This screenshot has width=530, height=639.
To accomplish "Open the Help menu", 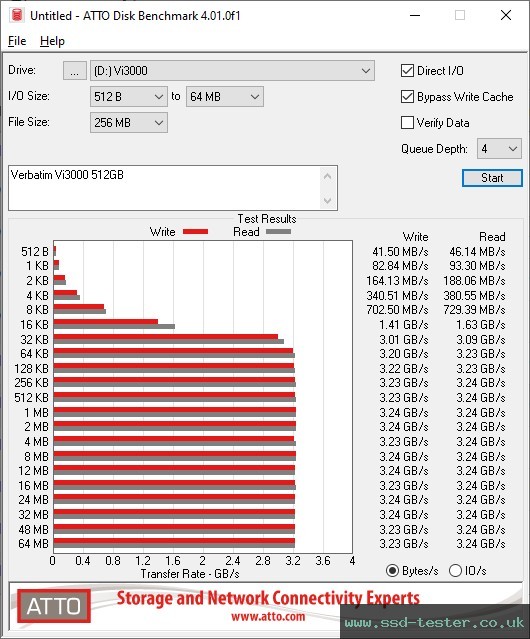I will (52, 41).
